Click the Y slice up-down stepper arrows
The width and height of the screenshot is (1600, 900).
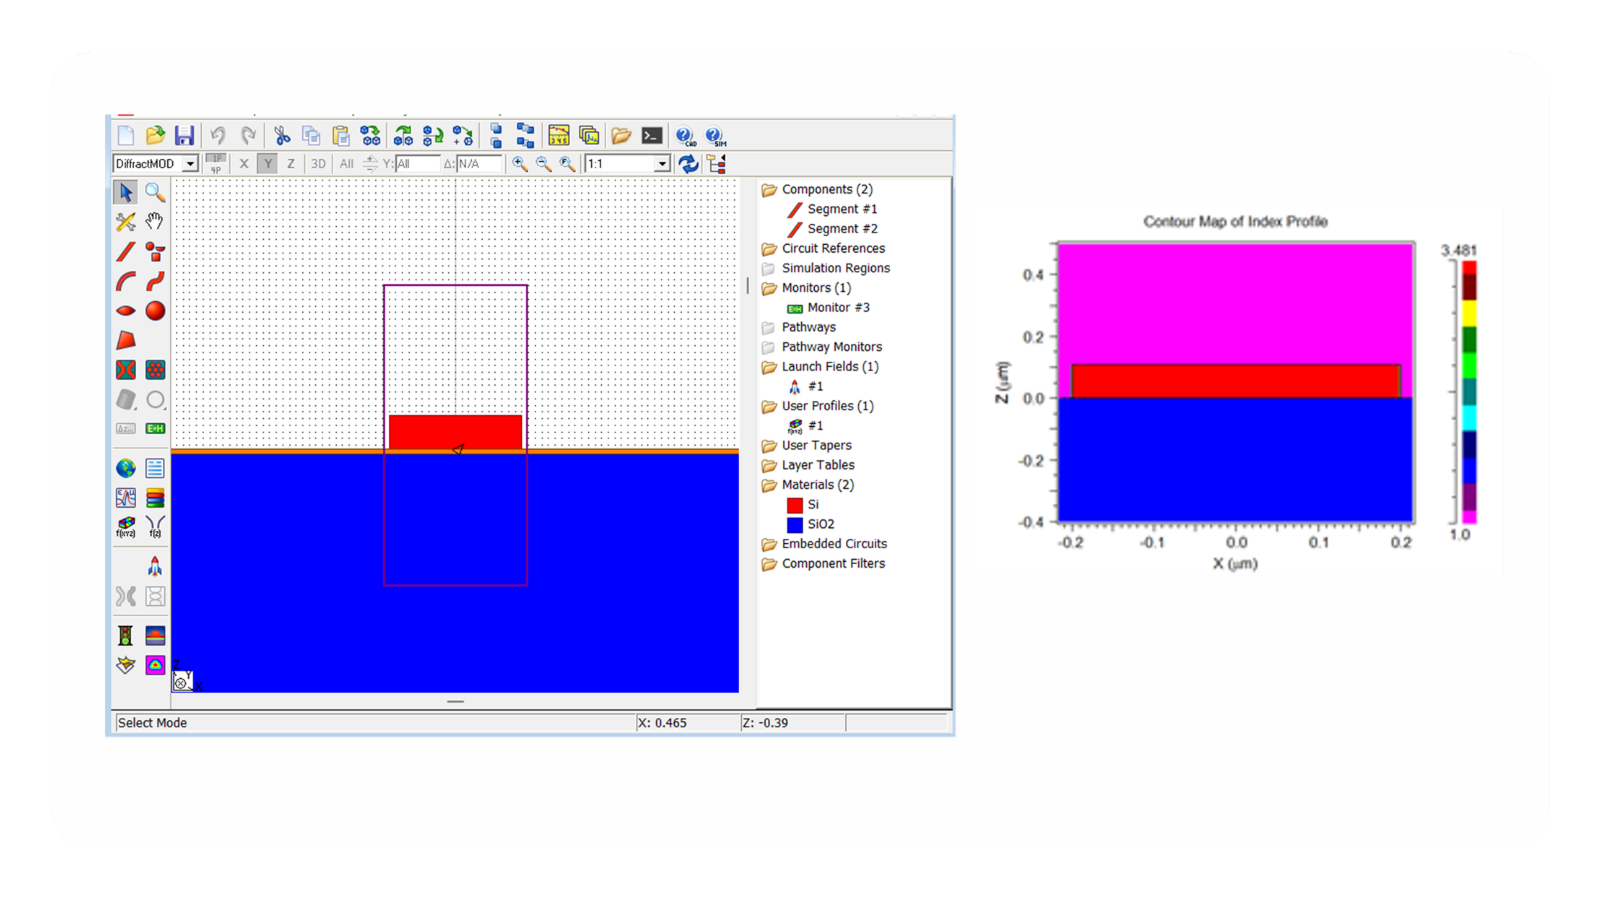coord(370,164)
